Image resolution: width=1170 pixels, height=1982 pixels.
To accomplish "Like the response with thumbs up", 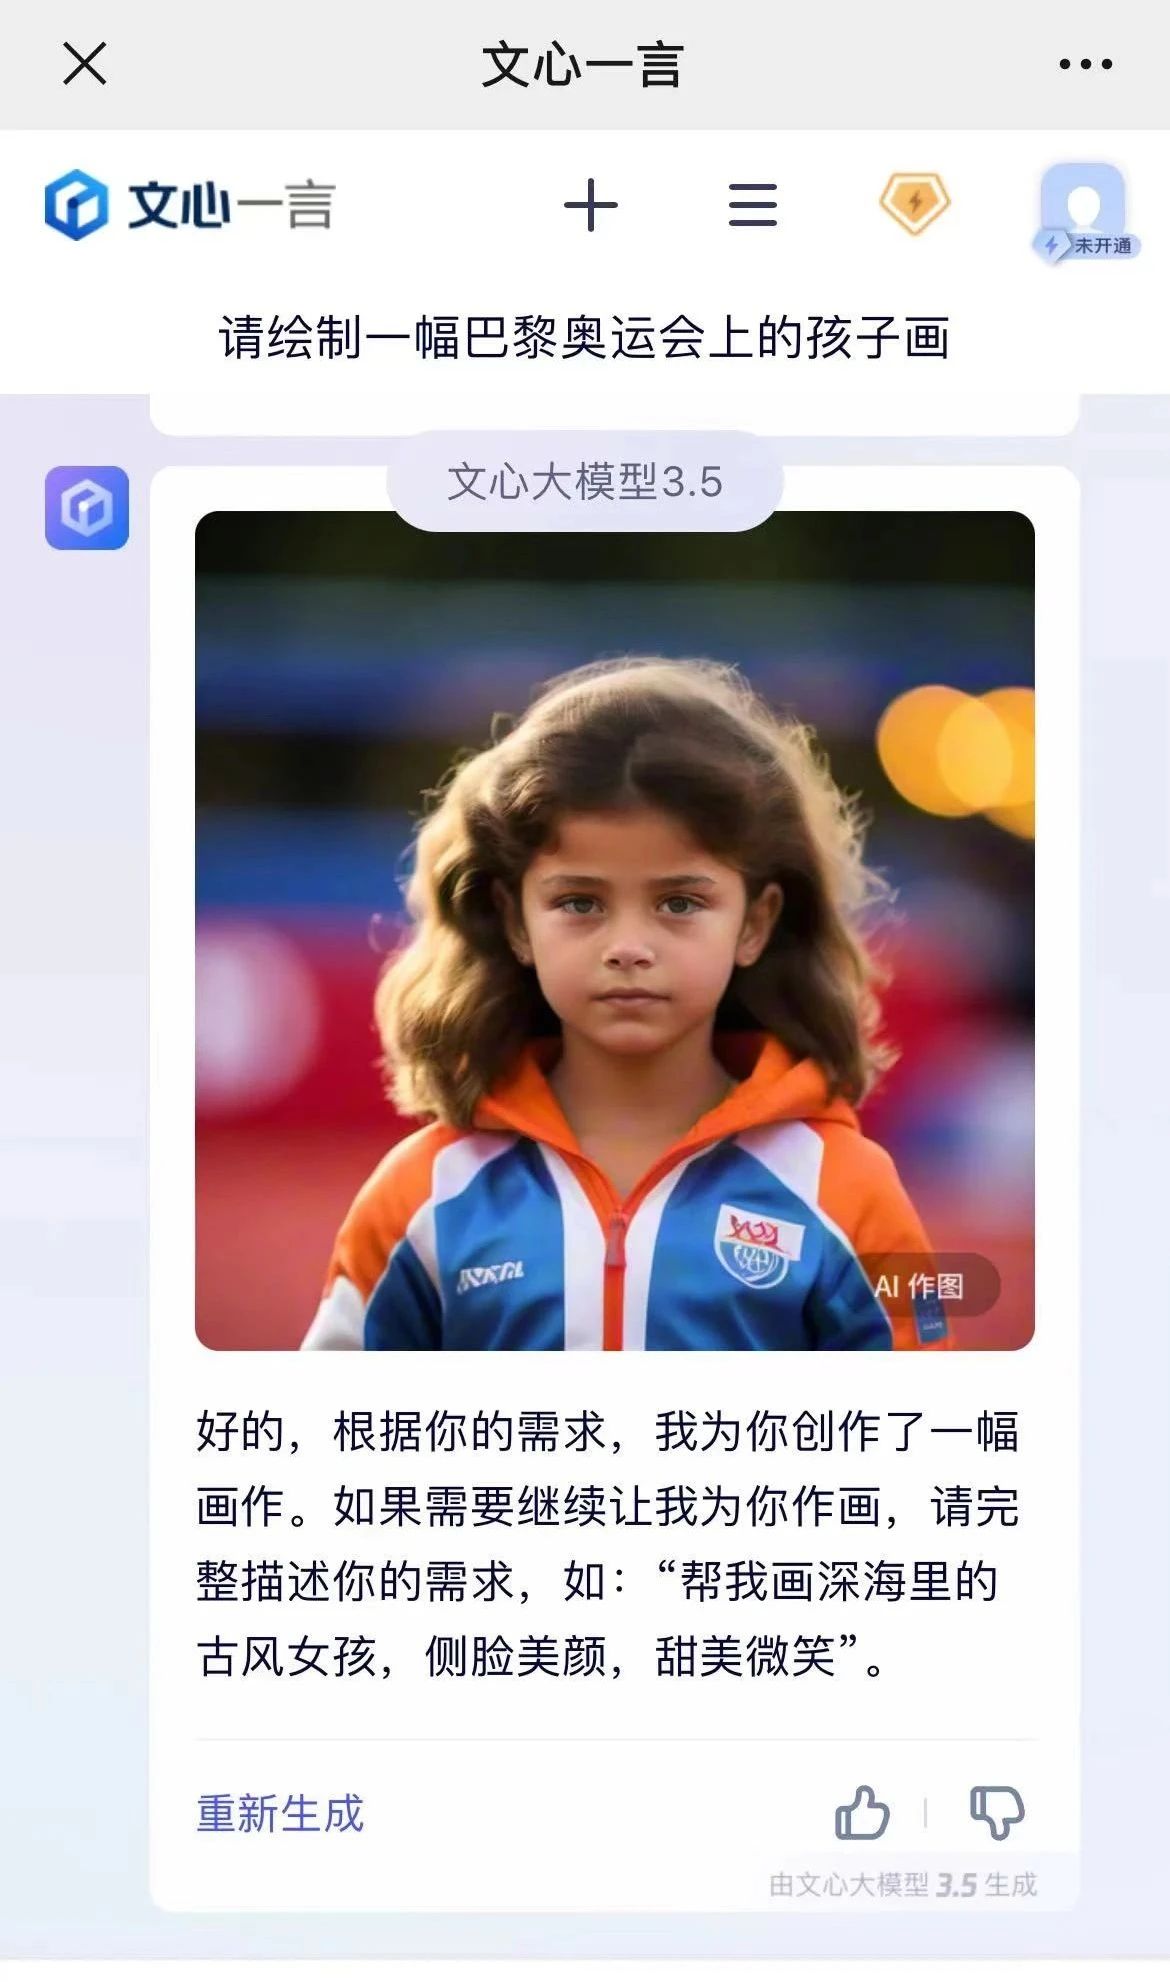I will (x=861, y=1812).
